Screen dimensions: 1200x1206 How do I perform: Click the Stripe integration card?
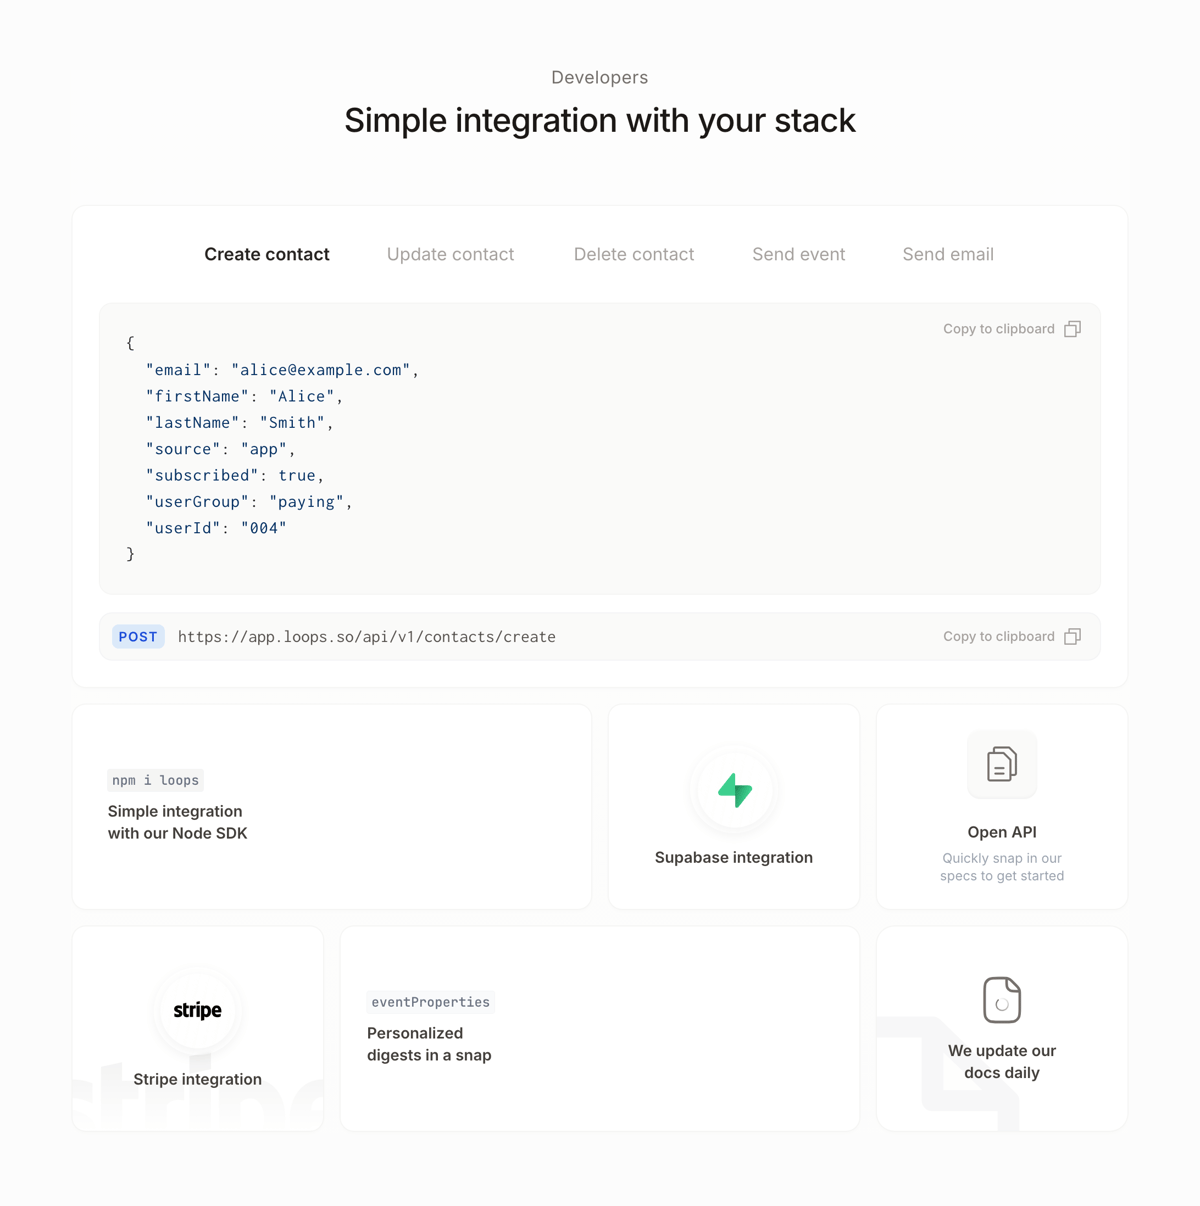pos(197,1028)
